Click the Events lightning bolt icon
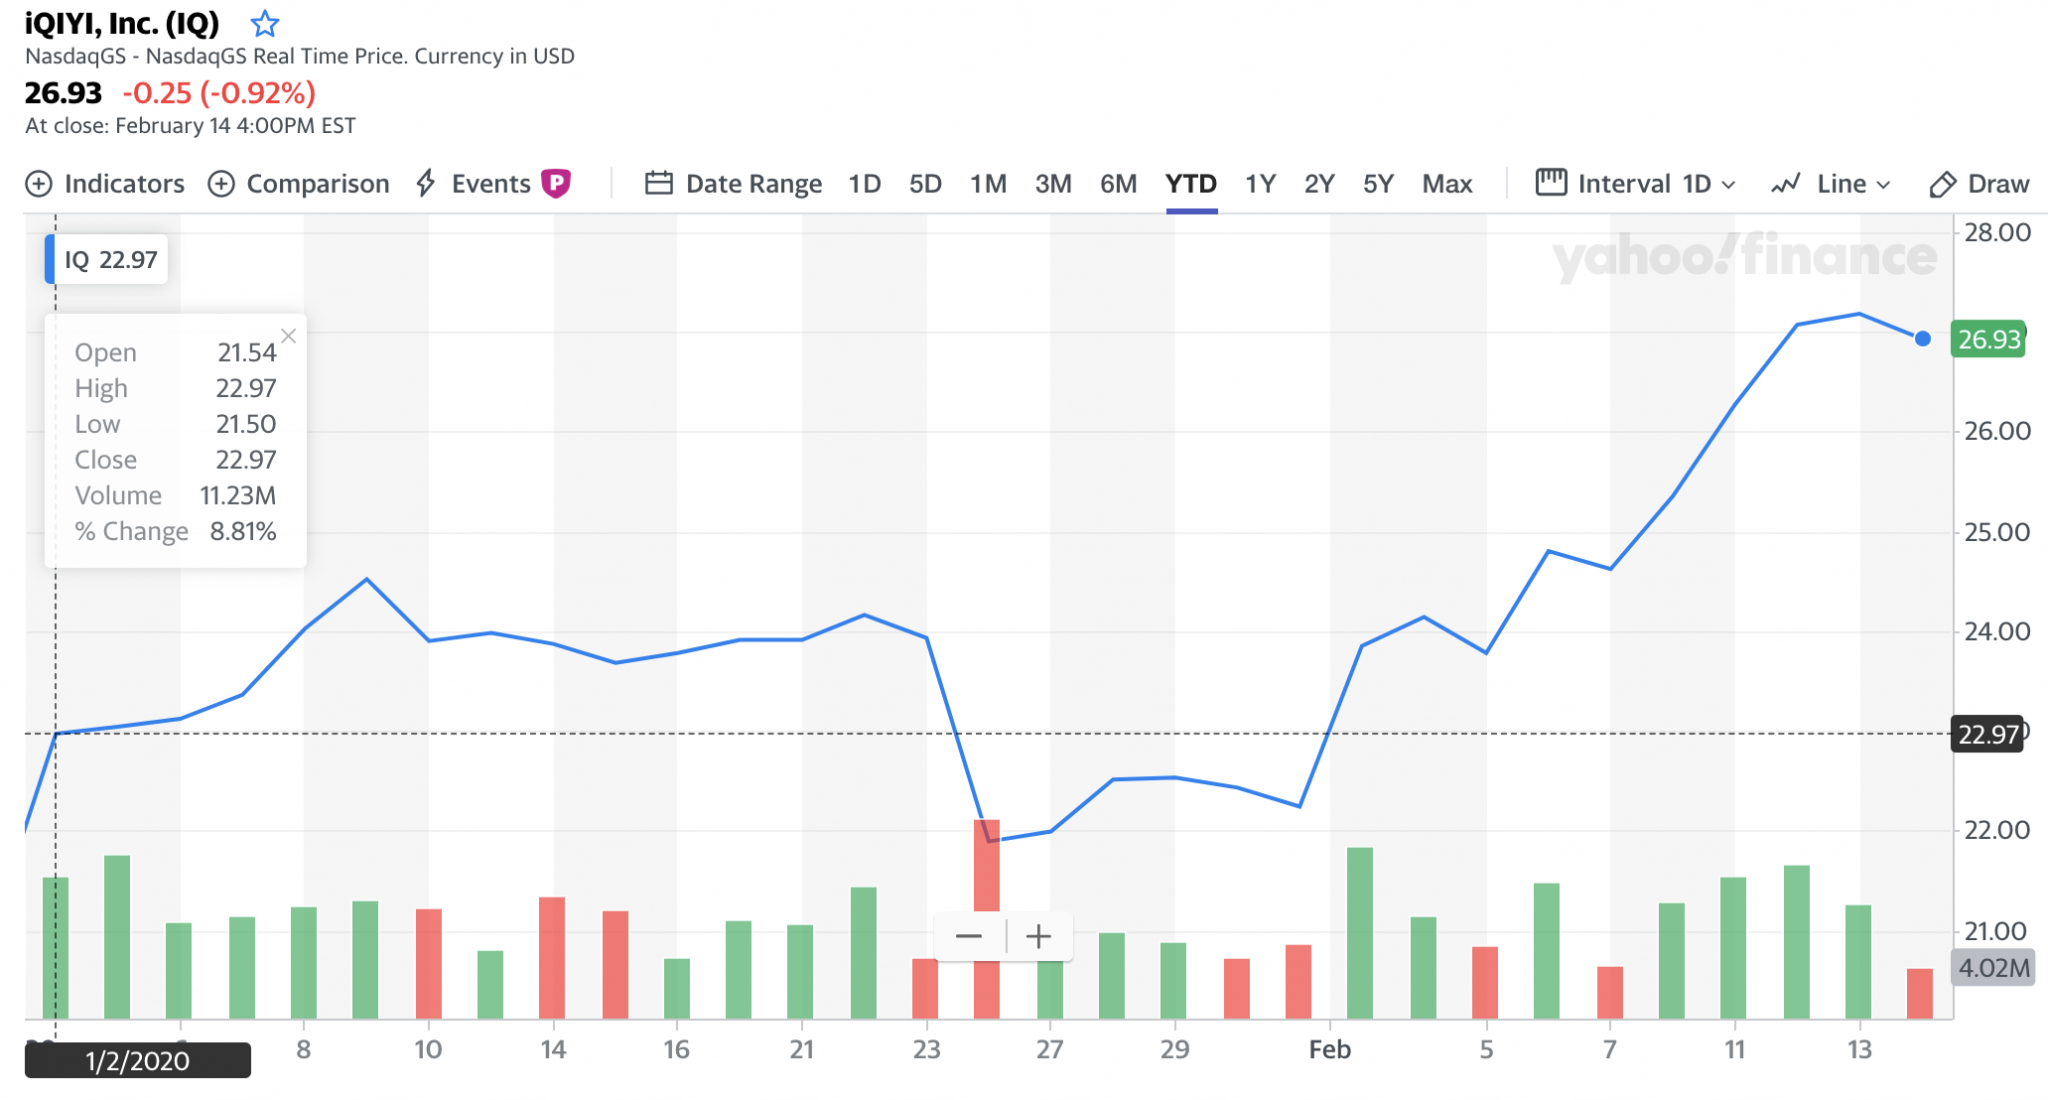 point(426,183)
